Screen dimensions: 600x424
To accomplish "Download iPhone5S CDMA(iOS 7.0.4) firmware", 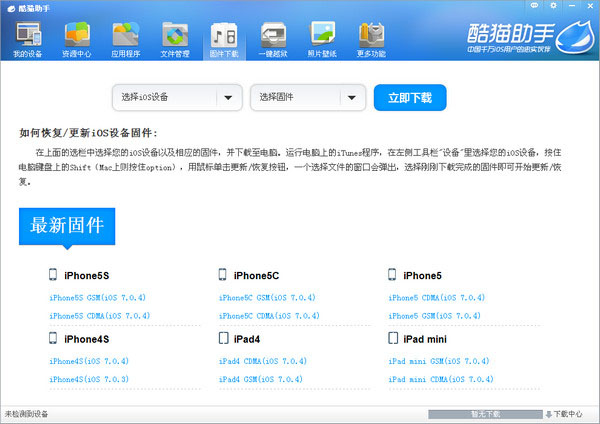I will (99, 316).
